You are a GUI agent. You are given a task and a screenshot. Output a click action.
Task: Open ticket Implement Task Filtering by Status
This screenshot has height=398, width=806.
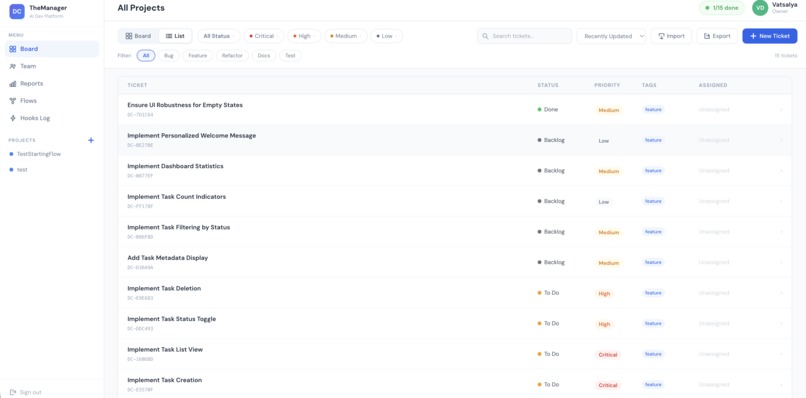178,227
